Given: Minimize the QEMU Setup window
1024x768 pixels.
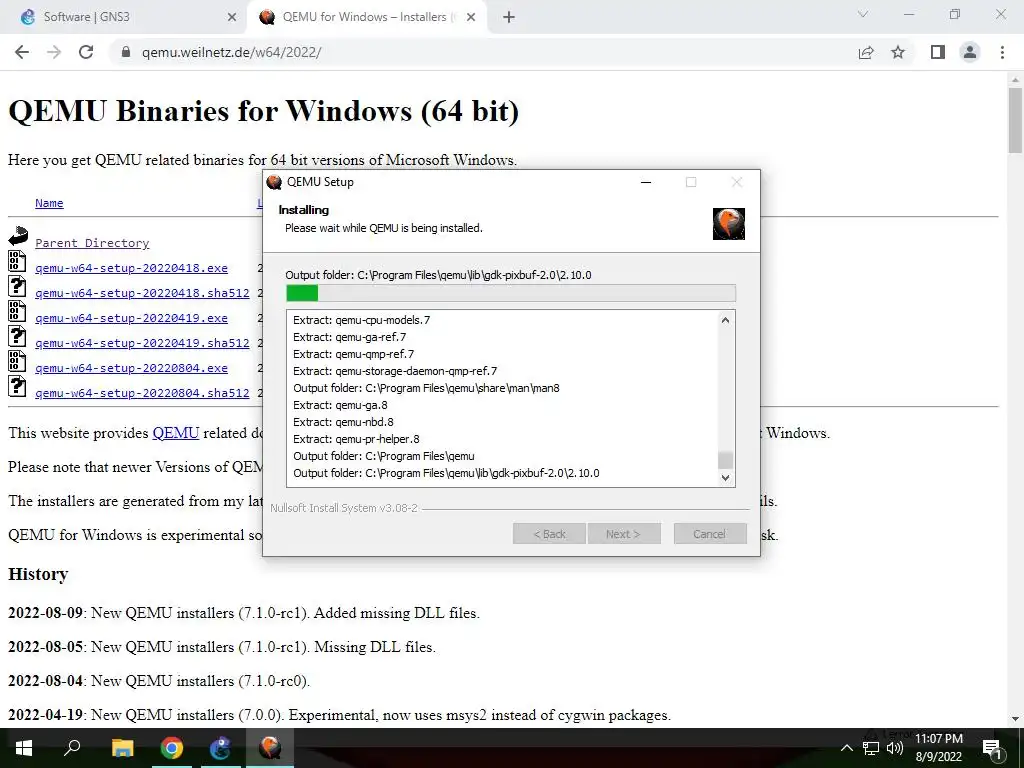Looking at the screenshot, I should (647, 182).
